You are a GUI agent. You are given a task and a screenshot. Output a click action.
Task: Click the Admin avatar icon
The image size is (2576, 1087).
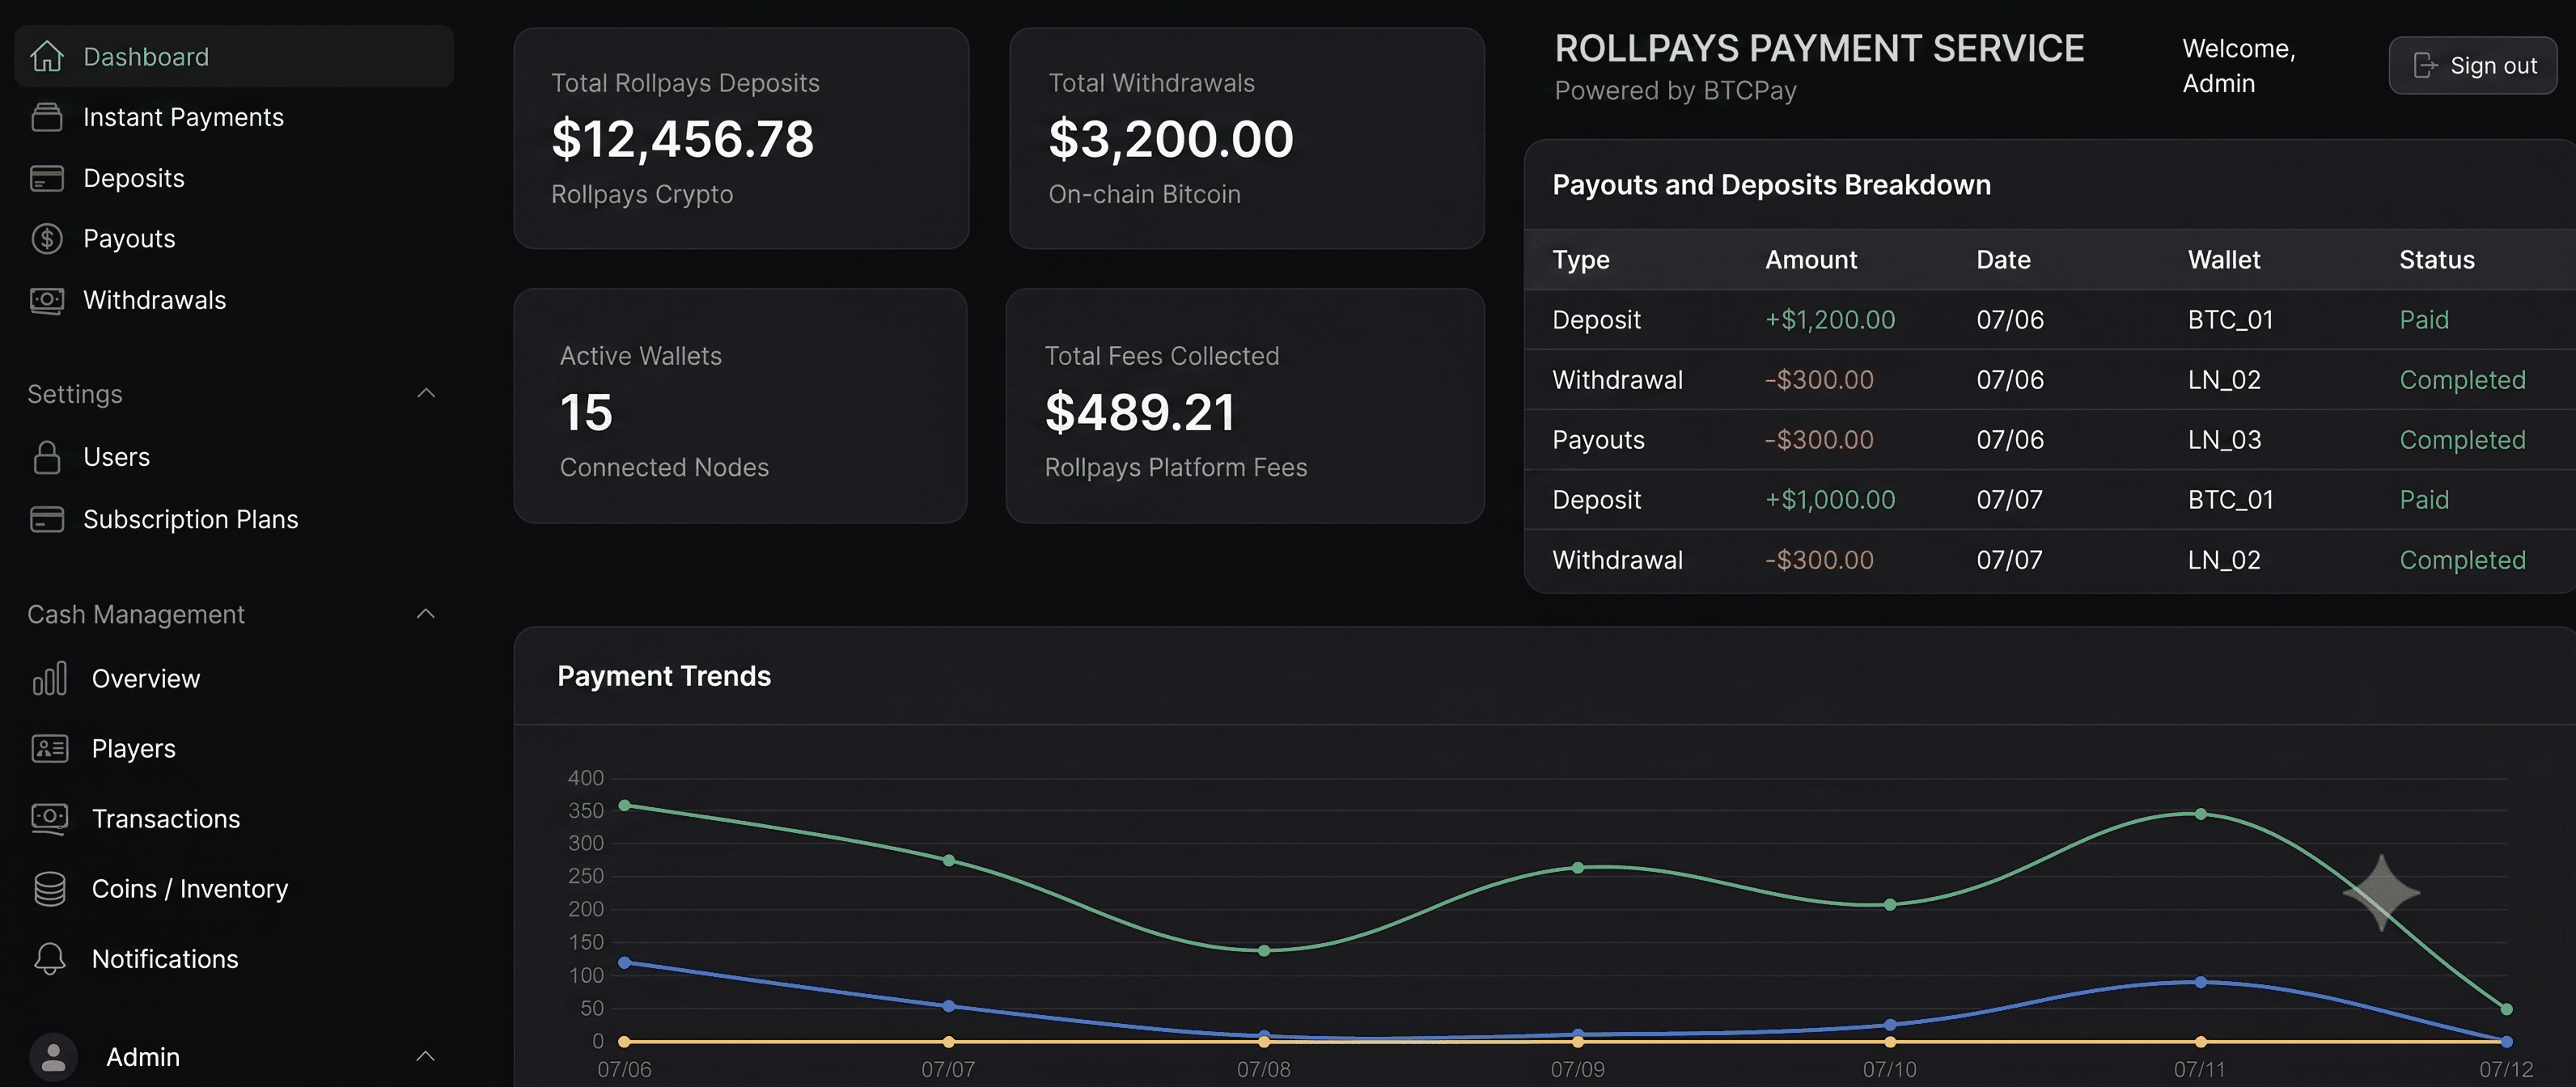[x=54, y=1057]
